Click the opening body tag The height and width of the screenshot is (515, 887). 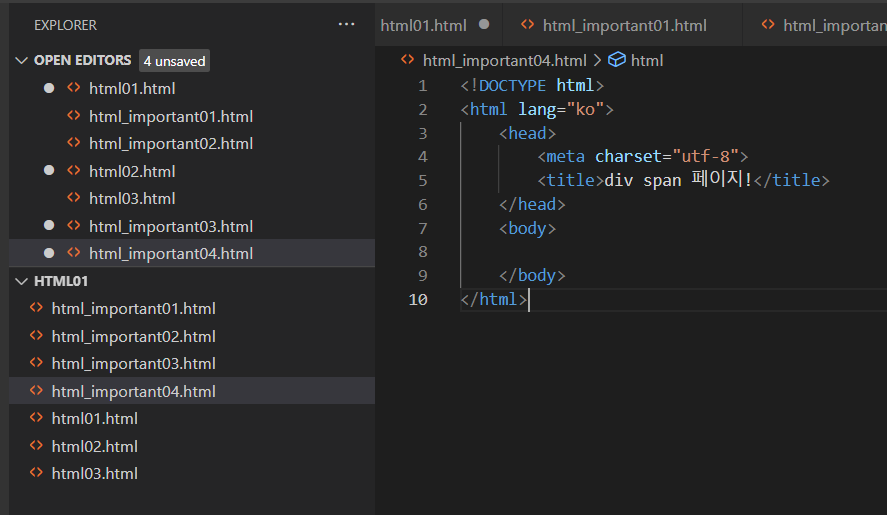(x=527, y=228)
